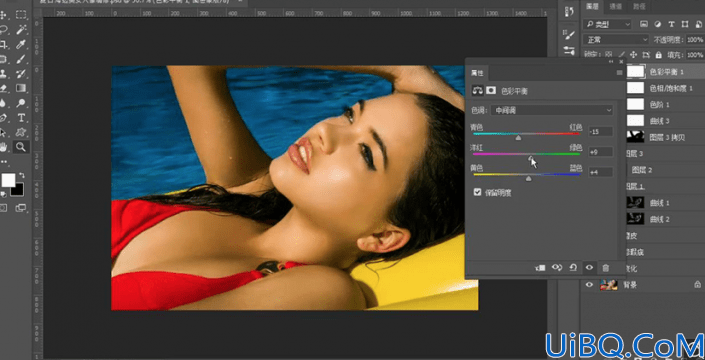Select the 属性 panel tab

click(x=477, y=73)
